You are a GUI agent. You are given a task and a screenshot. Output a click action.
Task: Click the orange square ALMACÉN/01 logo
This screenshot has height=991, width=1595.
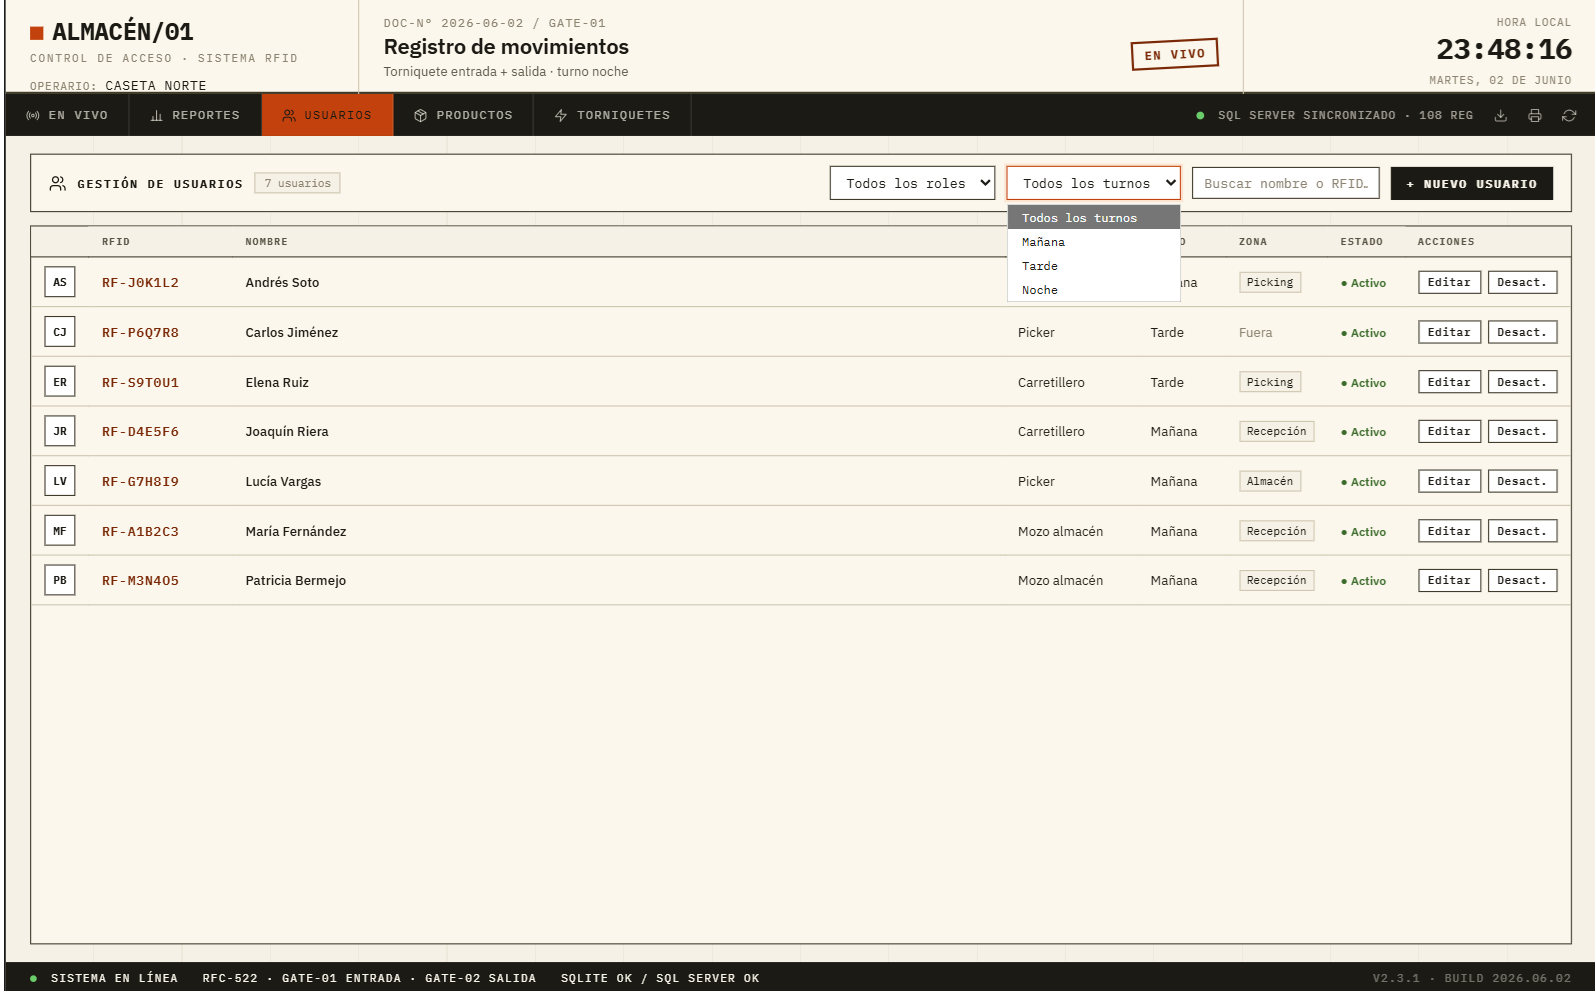click(x=37, y=33)
